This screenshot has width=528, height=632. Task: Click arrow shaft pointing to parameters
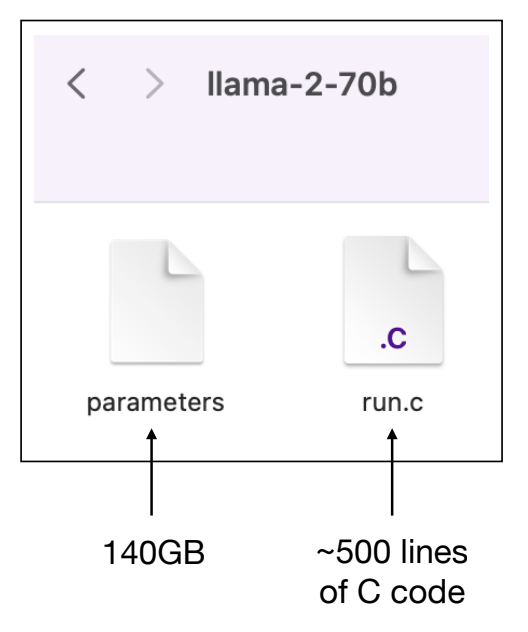pos(152,478)
